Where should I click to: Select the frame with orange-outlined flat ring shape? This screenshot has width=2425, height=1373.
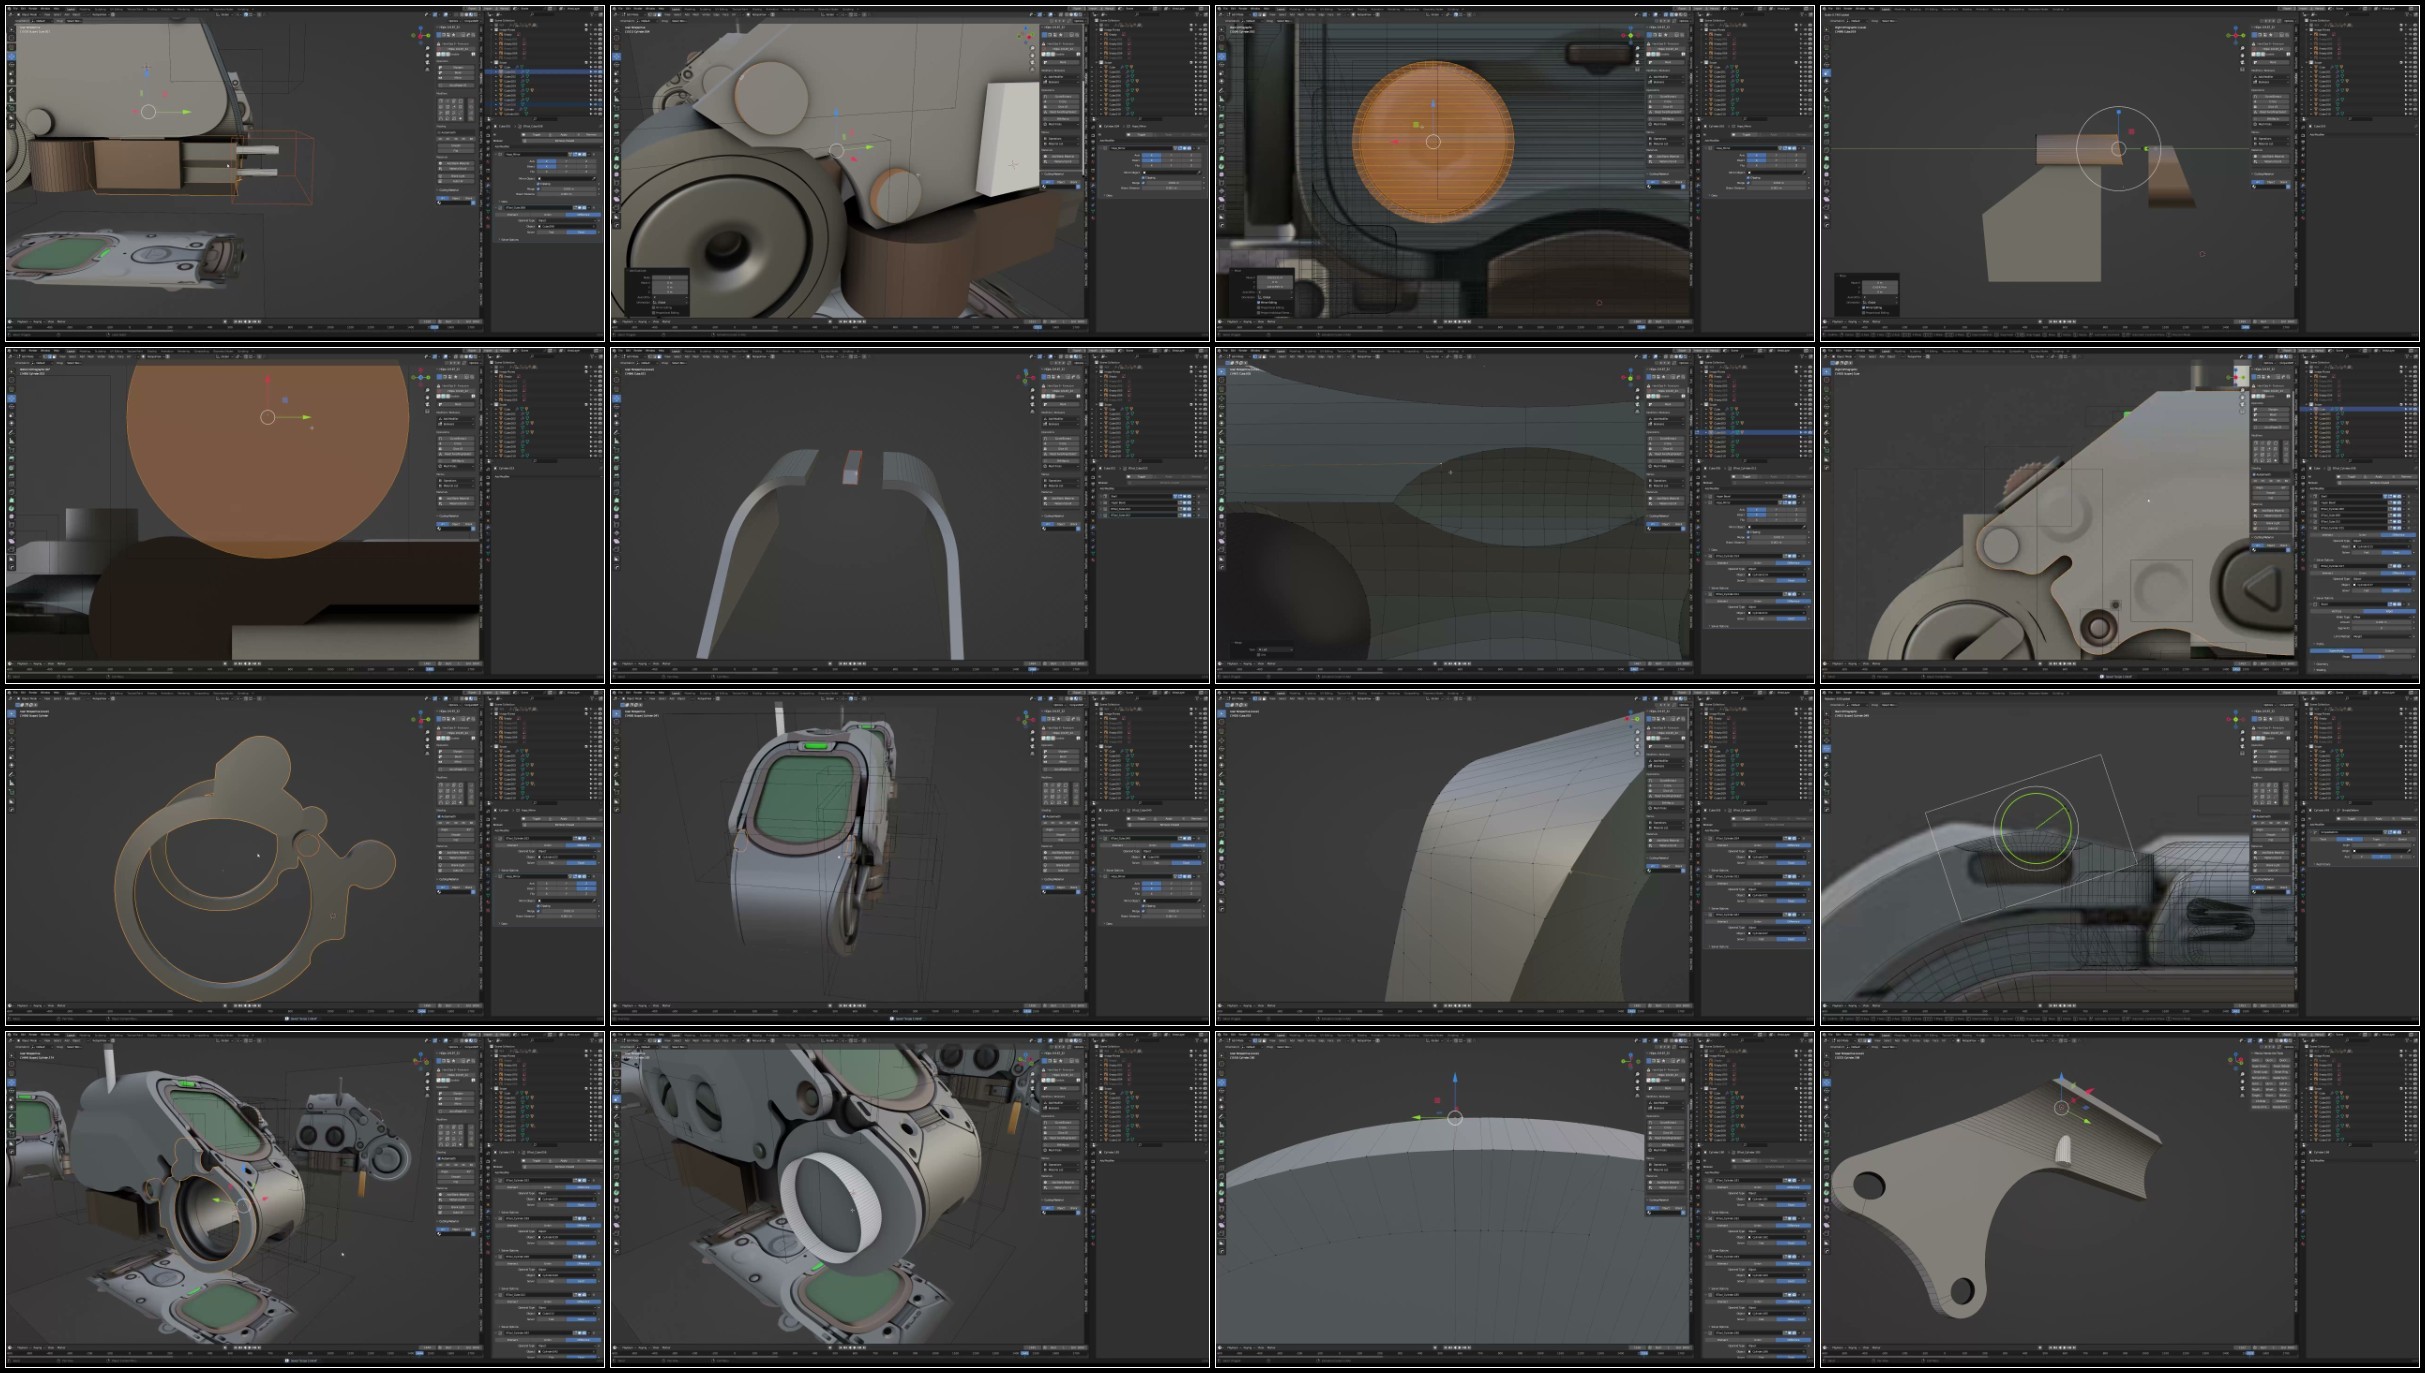[305, 857]
